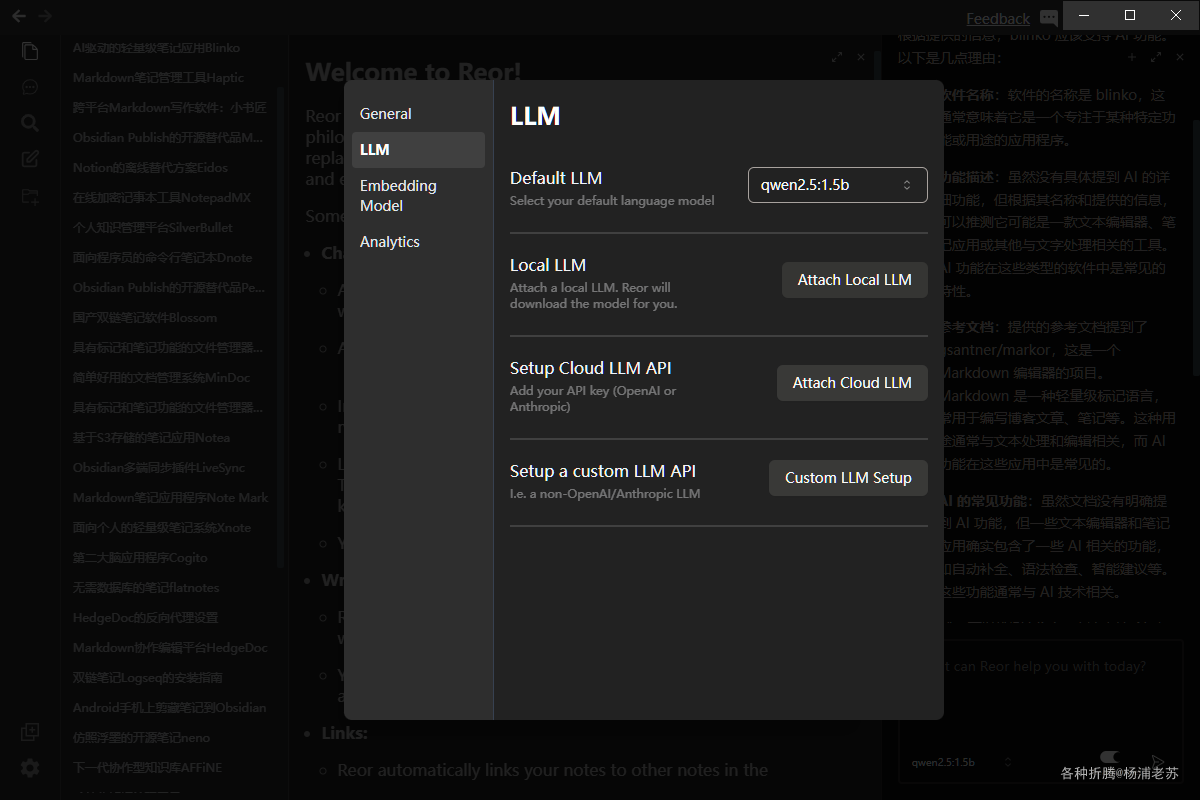Open the Embedding Model settings tab
Screen dimensions: 1200x800
(418, 196)
